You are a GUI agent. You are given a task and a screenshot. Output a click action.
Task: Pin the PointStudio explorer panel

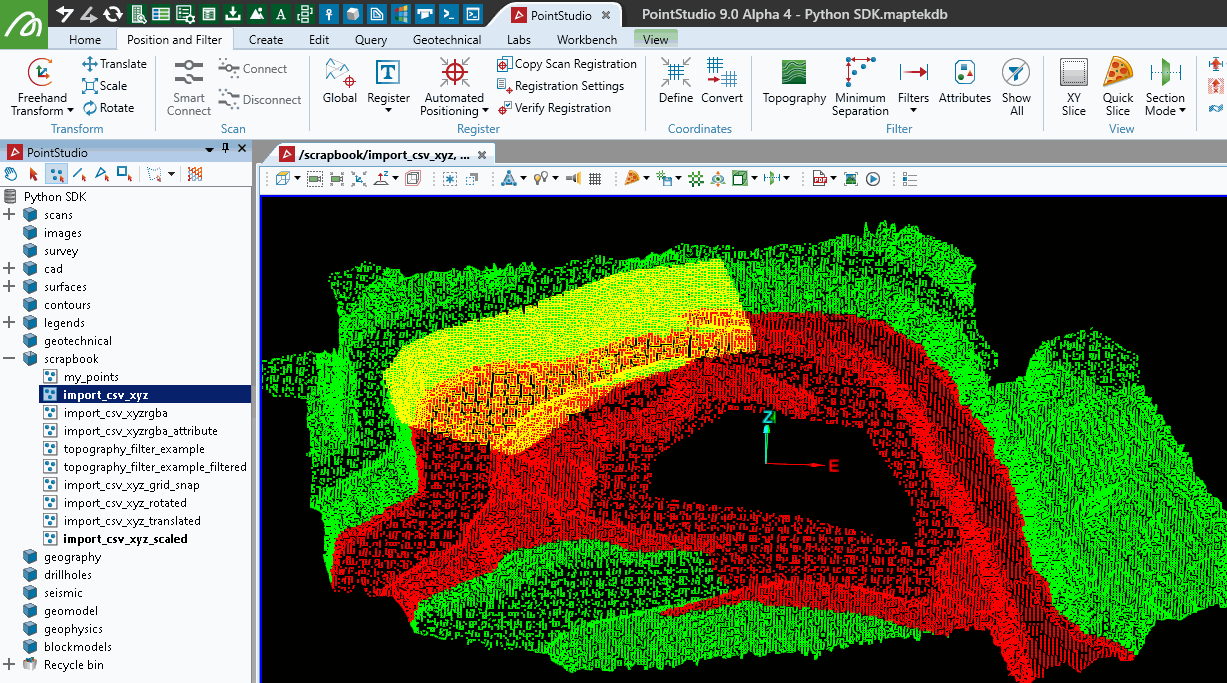225,149
